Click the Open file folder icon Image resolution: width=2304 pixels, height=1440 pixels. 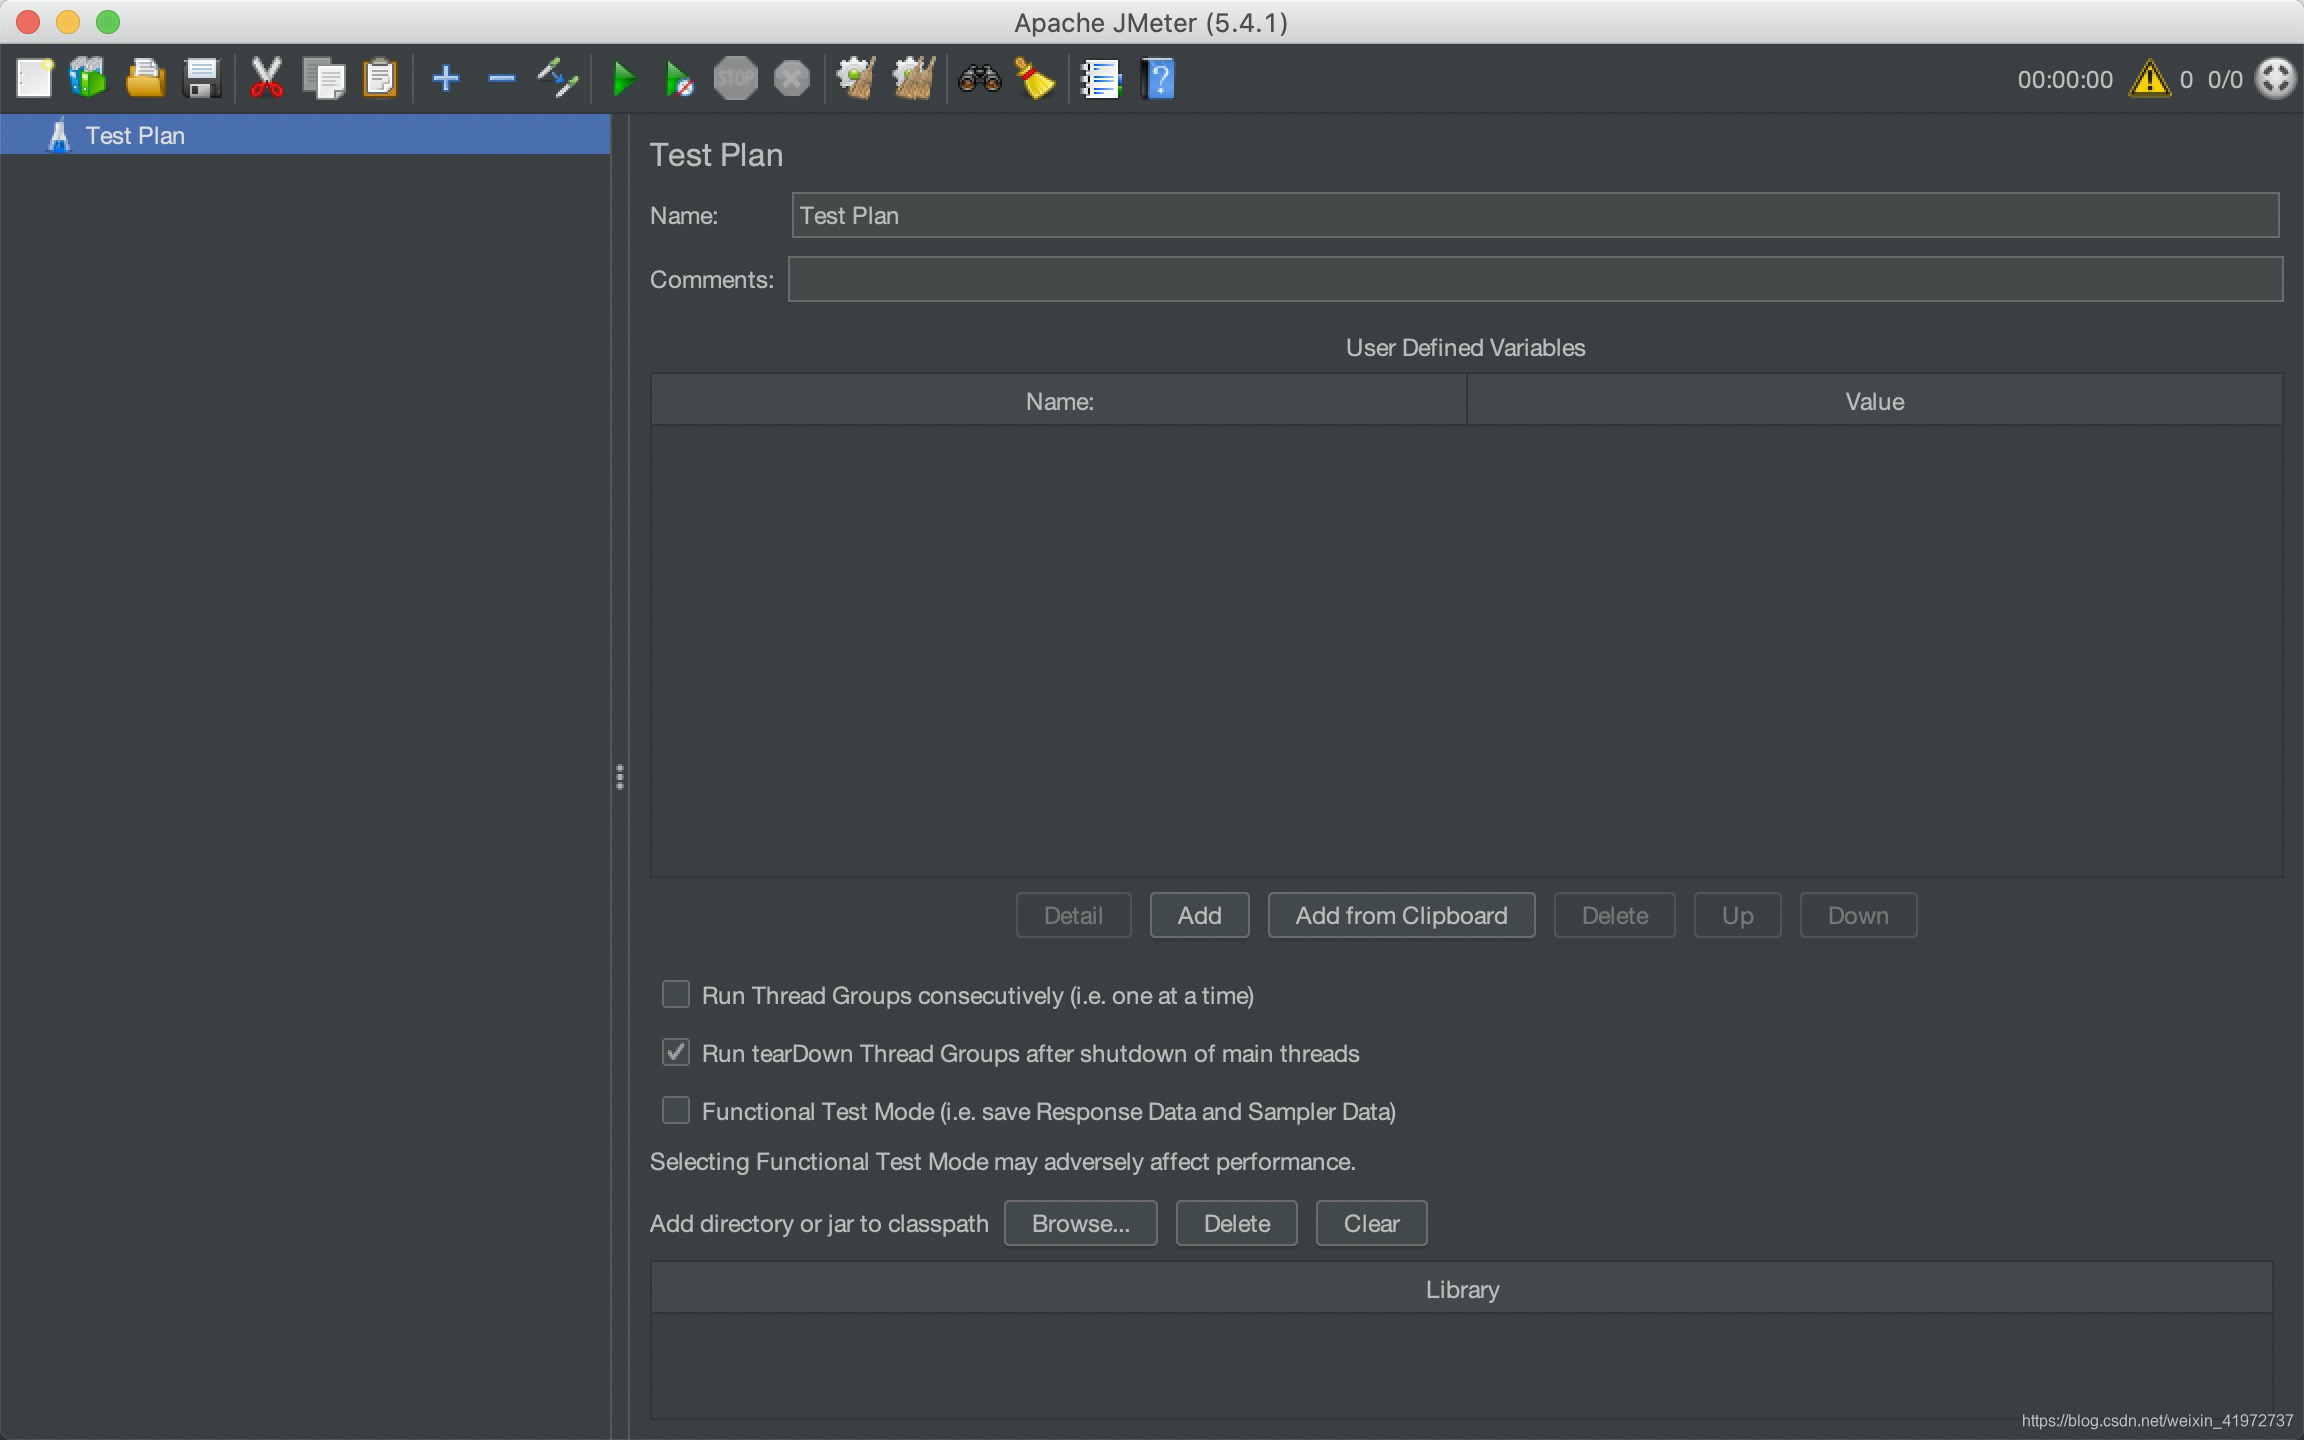pos(145,78)
